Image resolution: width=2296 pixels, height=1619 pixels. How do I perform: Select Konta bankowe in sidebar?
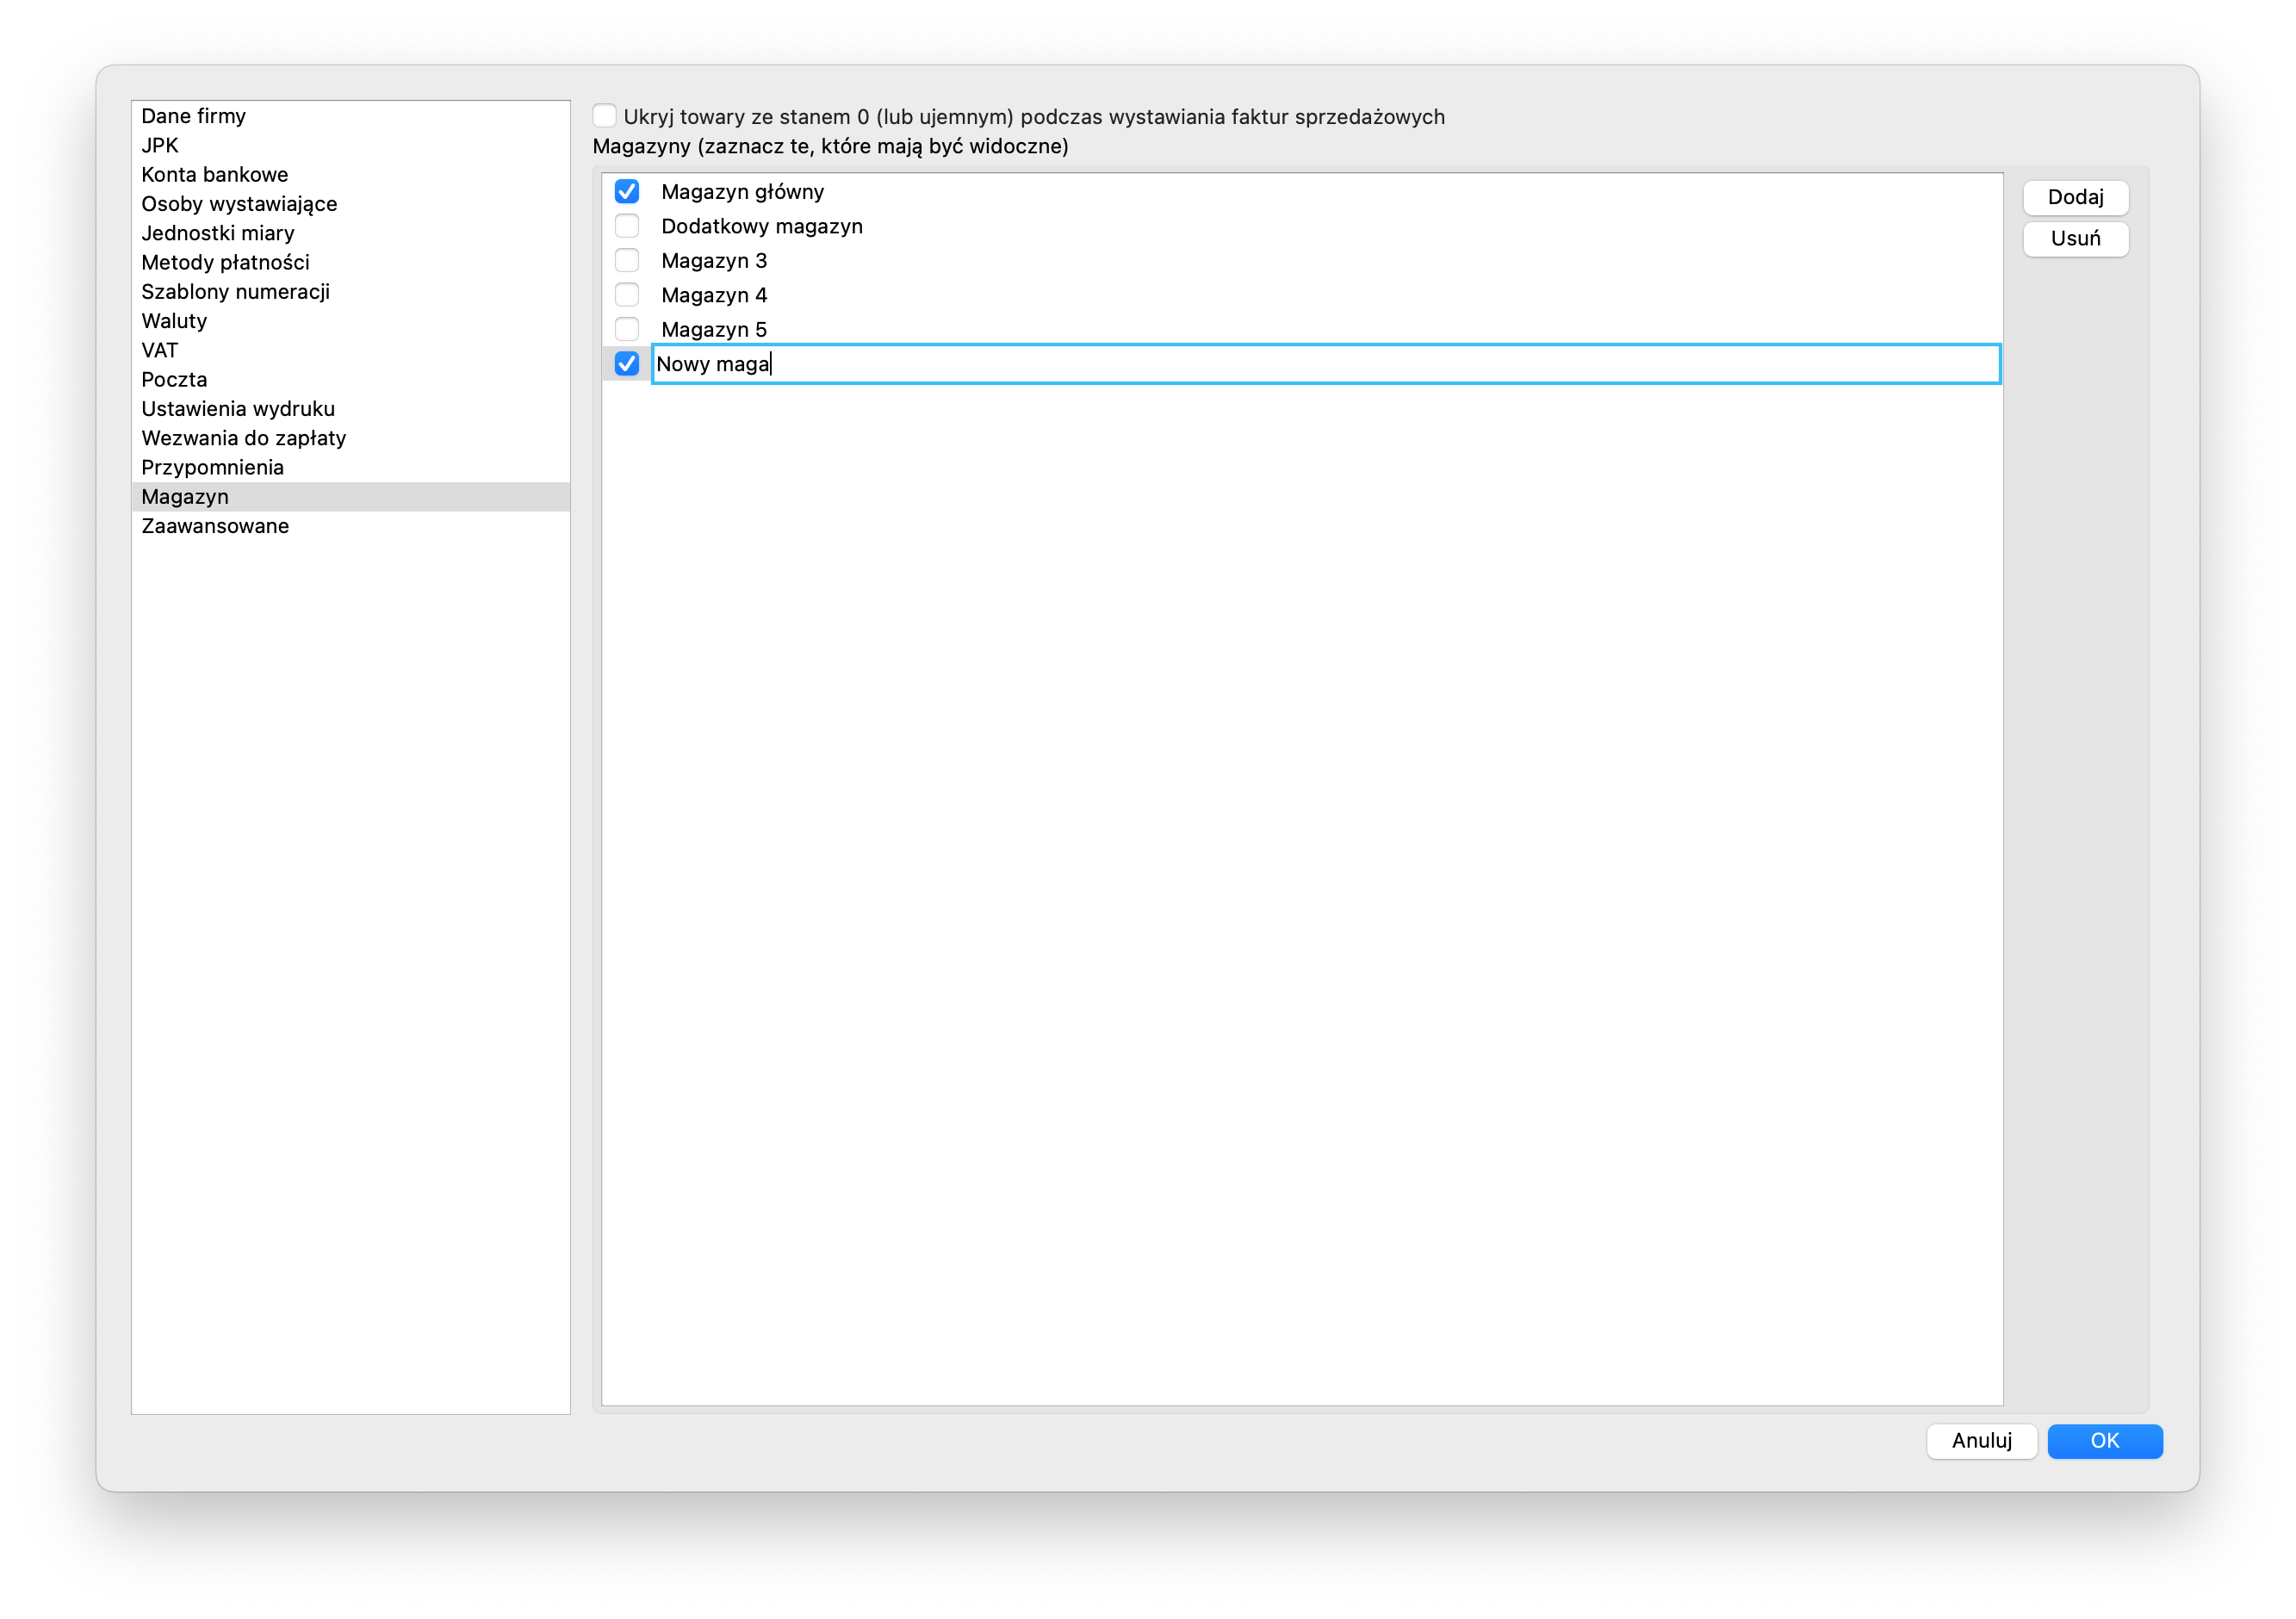pos(351,175)
